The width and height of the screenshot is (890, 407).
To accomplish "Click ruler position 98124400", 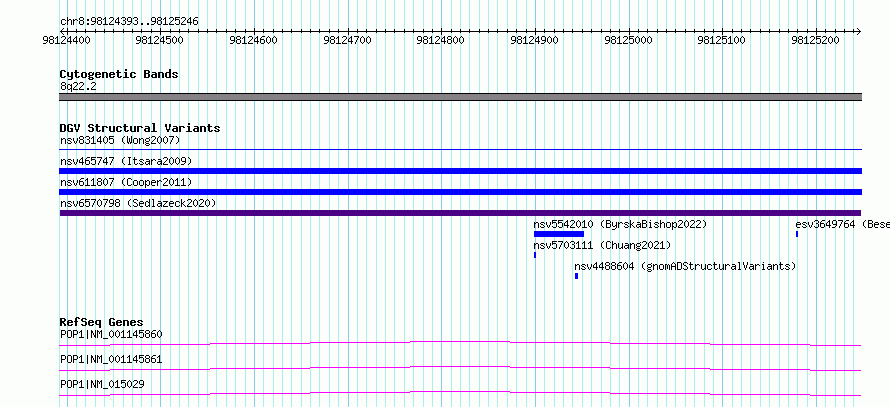I will pos(65,40).
